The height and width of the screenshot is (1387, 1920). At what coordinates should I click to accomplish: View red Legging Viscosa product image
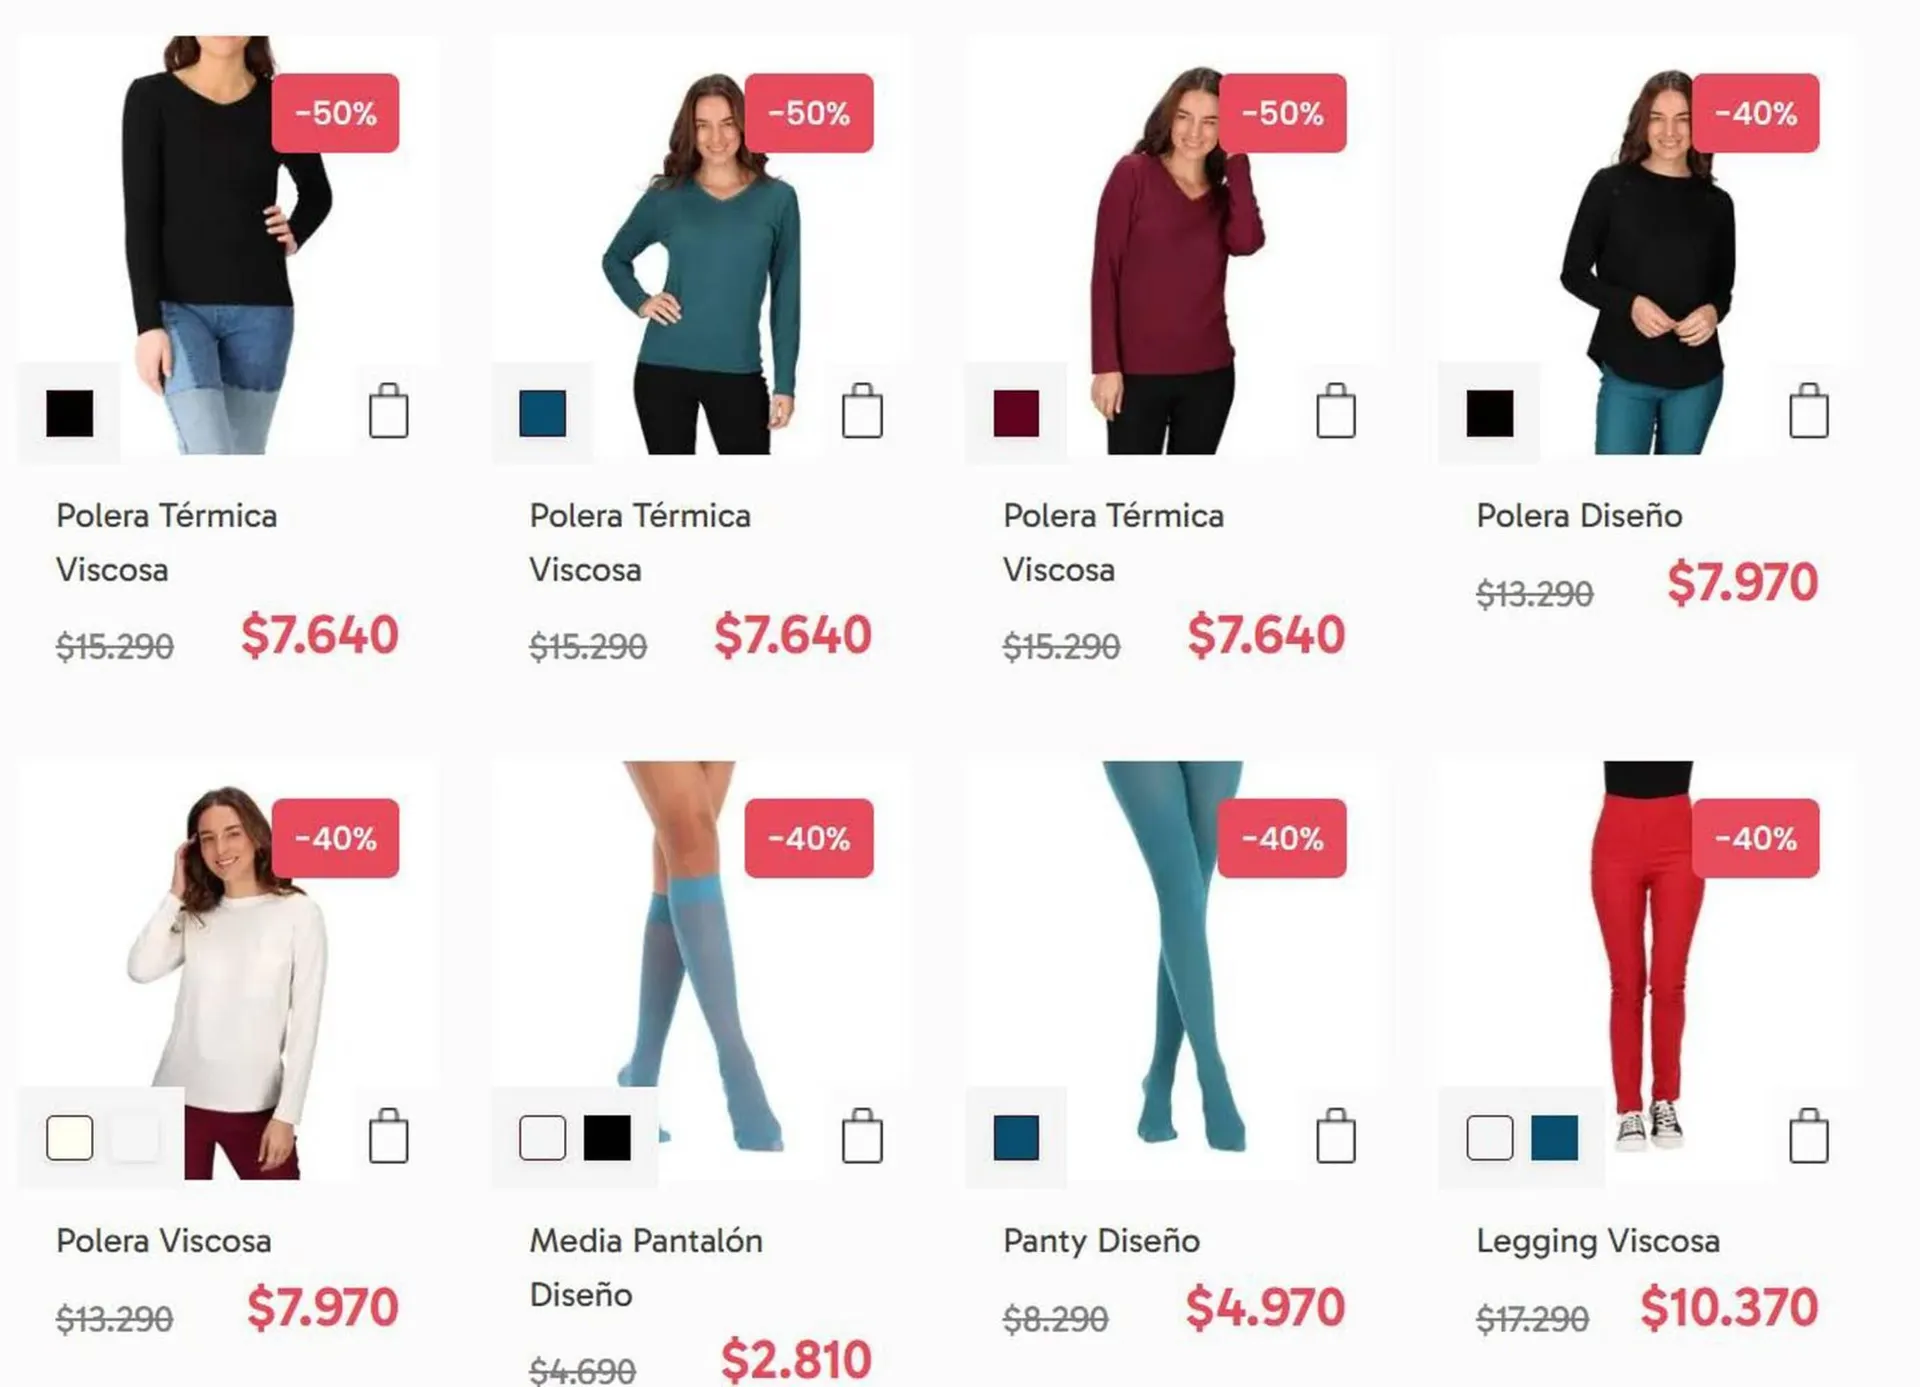point(1647,960)
